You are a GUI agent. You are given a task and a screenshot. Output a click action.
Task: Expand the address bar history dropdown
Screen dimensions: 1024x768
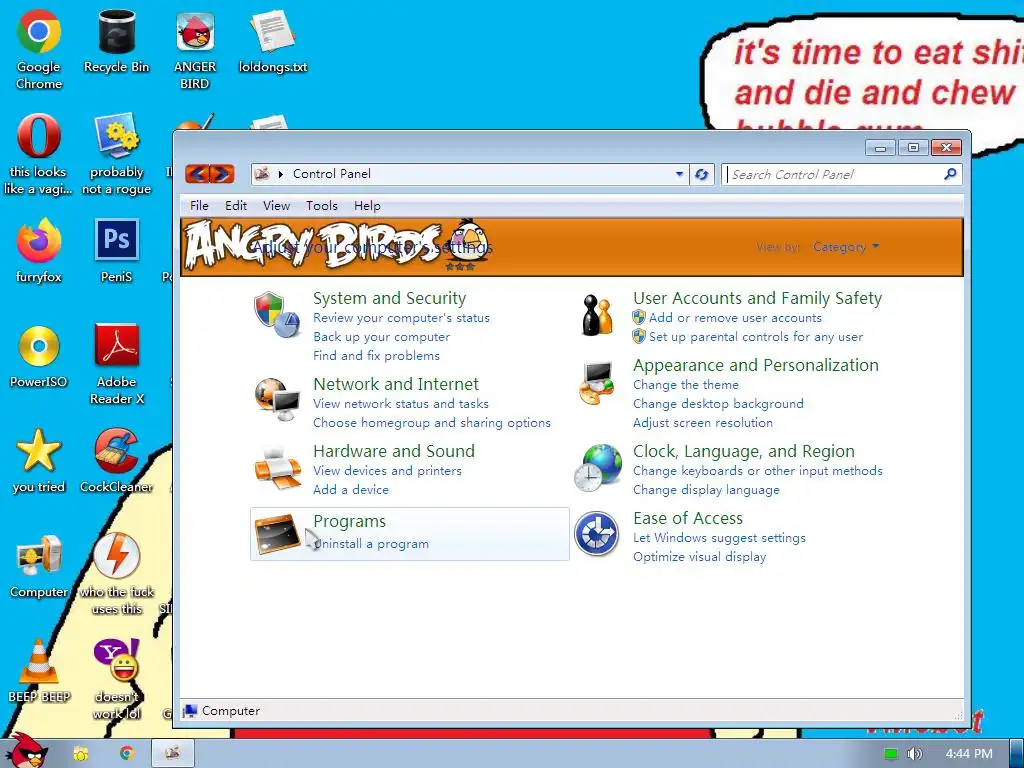679,174
